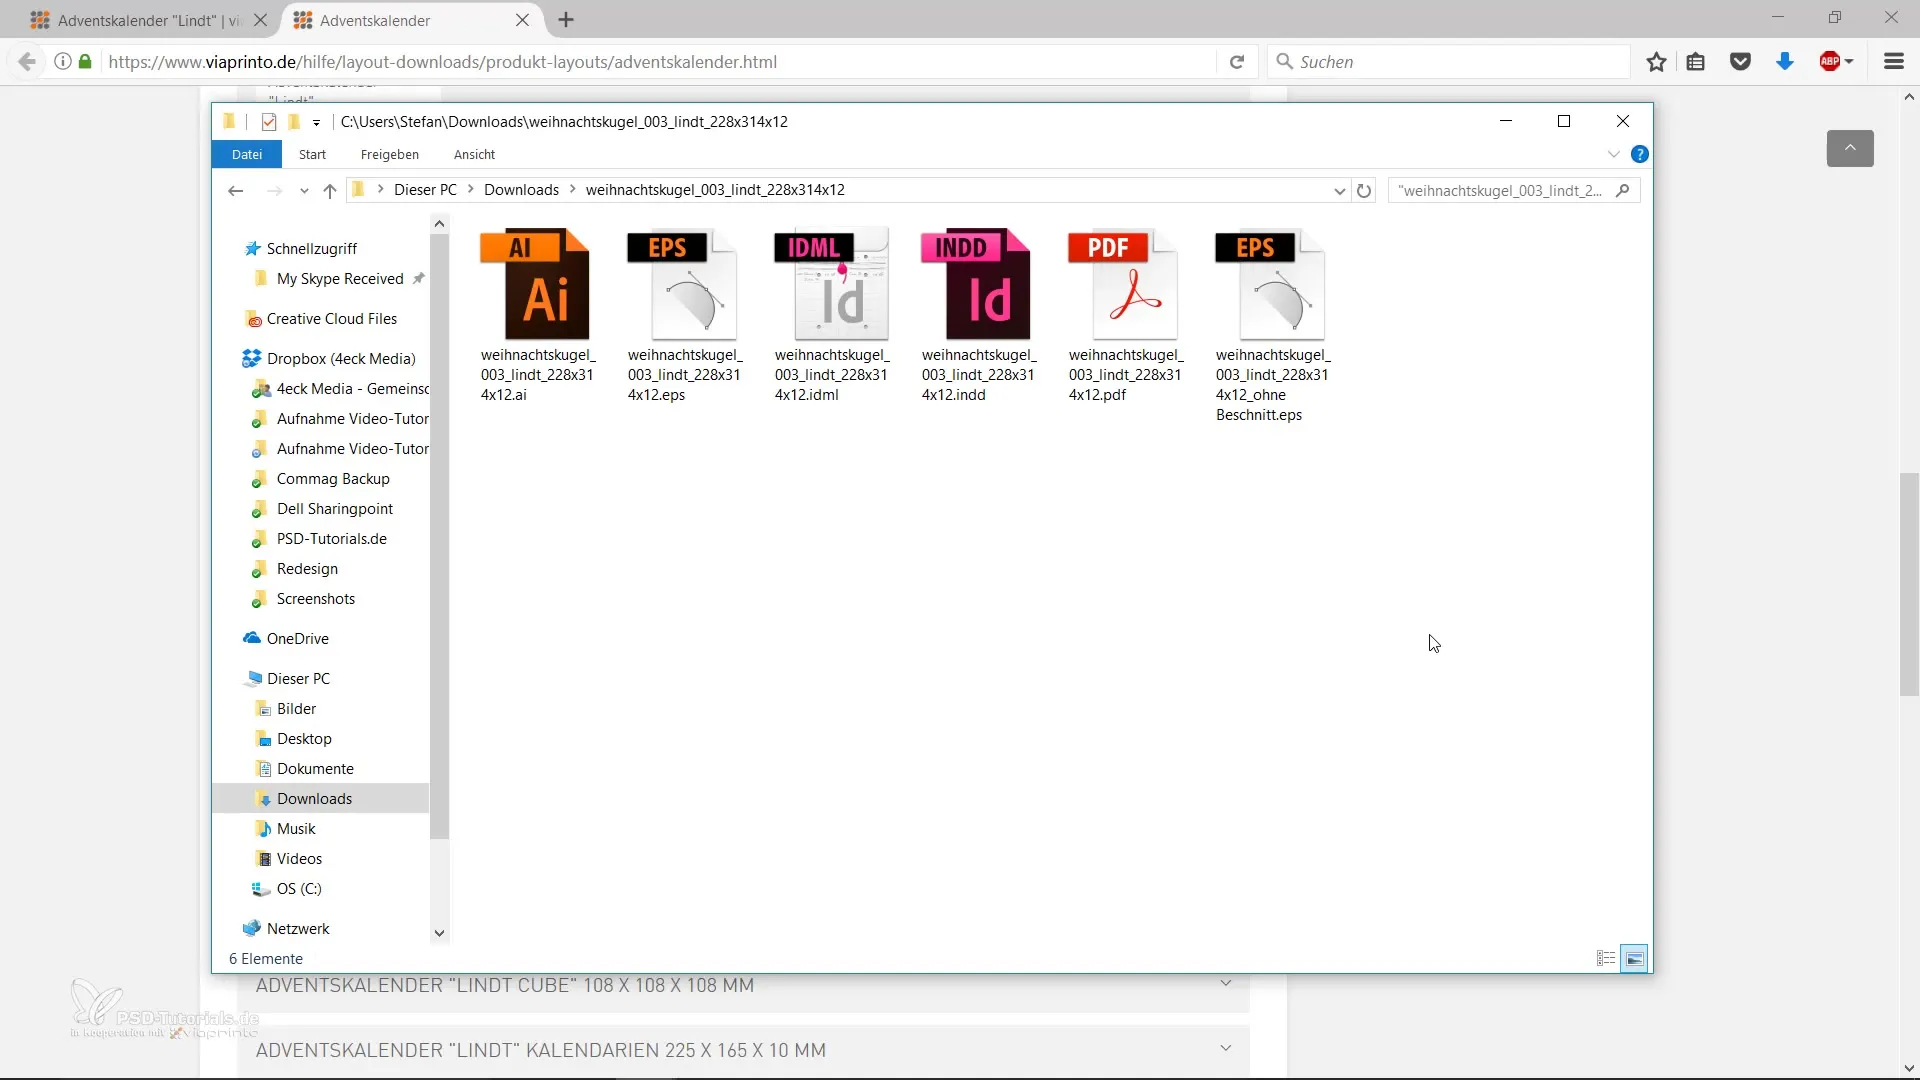The height and width of the screenshot is (1080, 1920).
Task: Click the chevron after Downloads breadcrumb
Action: [x=573, y=189]
